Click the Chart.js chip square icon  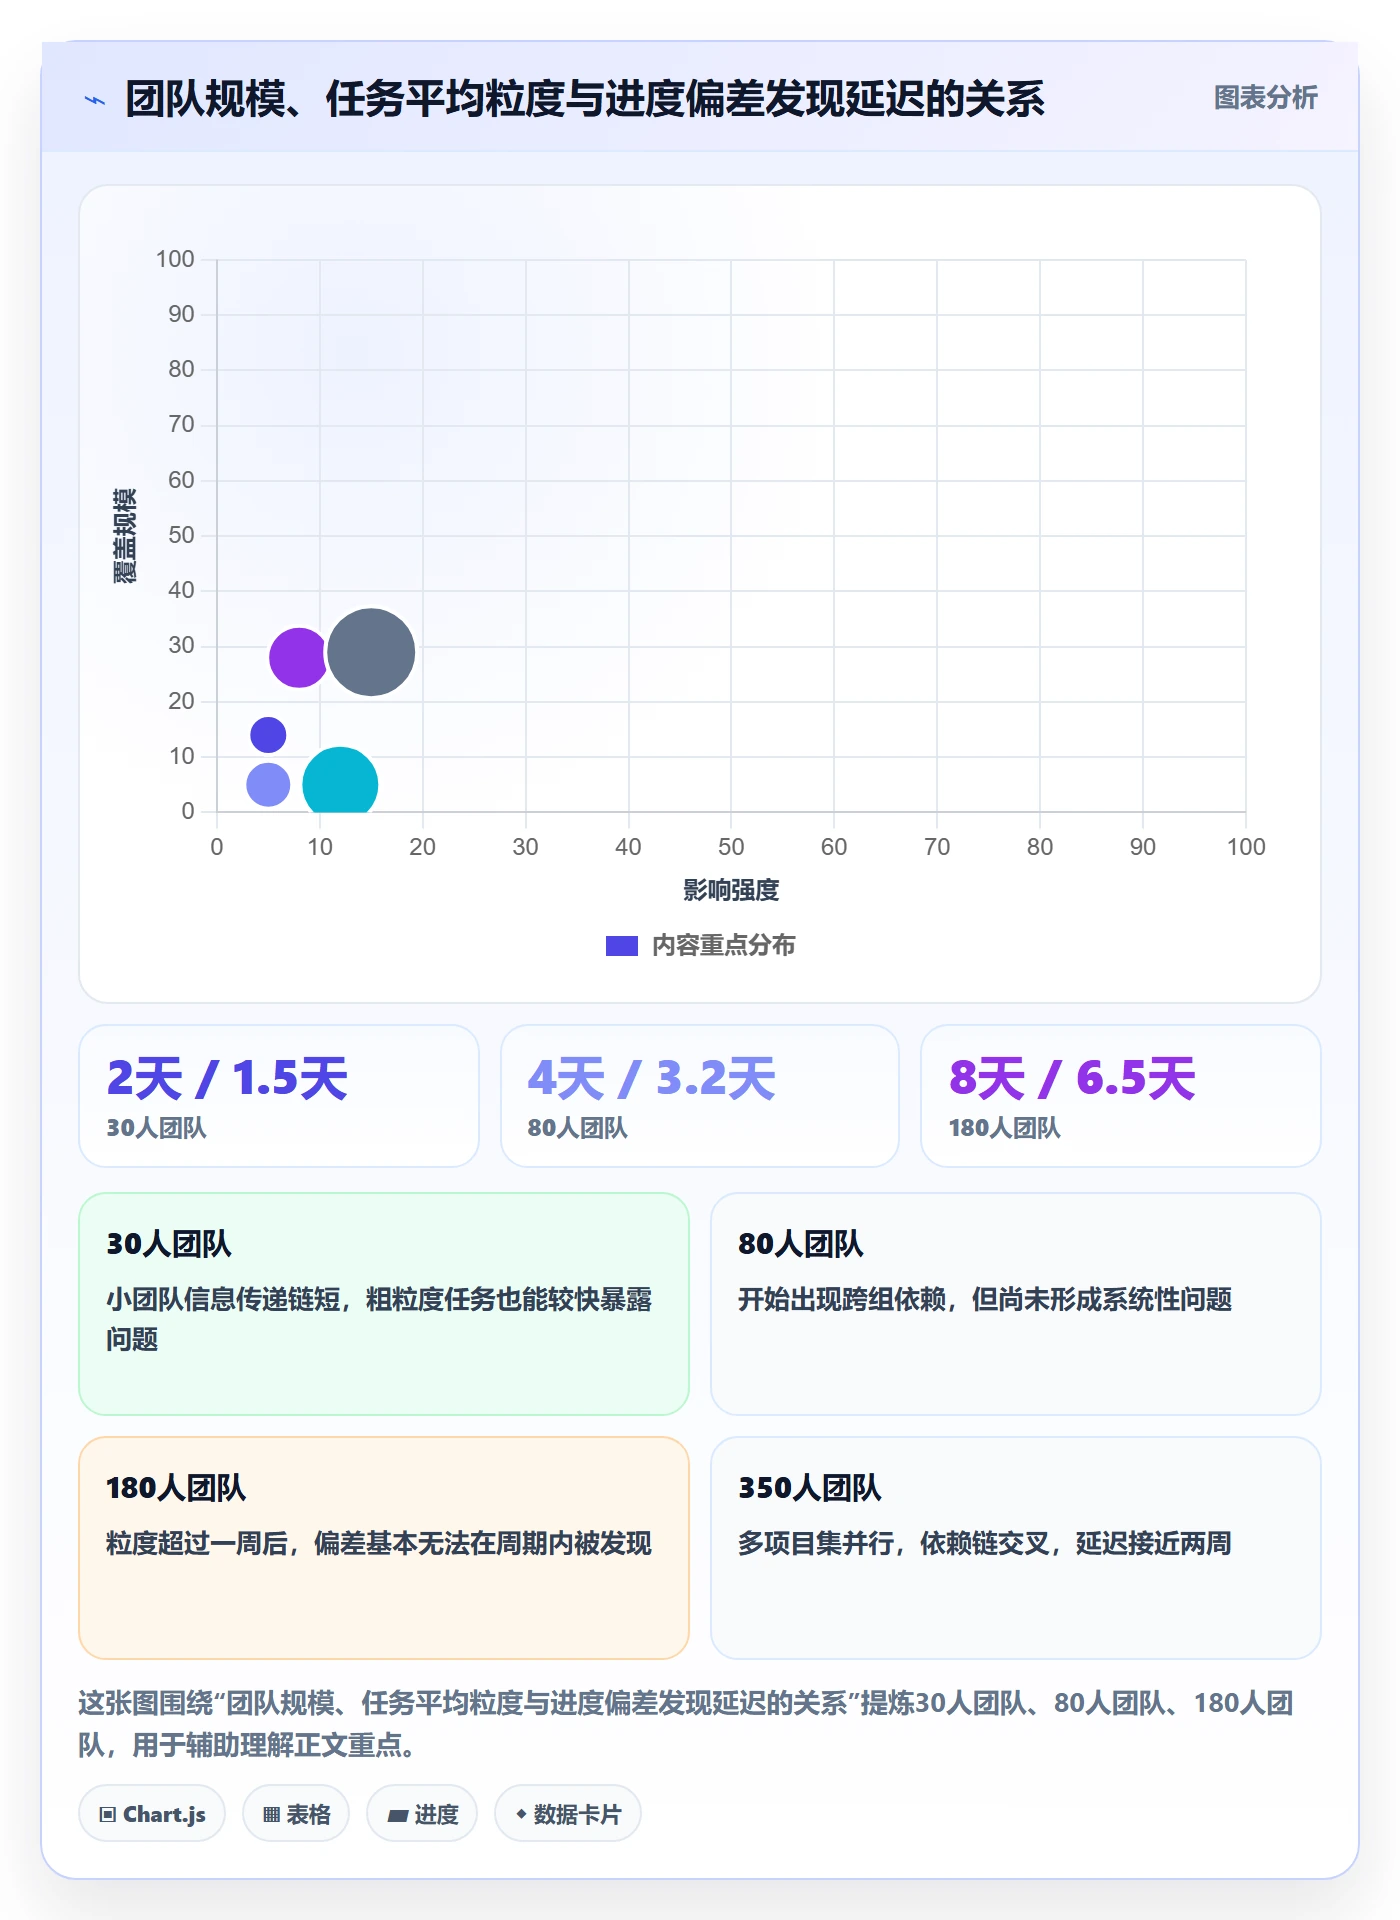coord(108,1815)
